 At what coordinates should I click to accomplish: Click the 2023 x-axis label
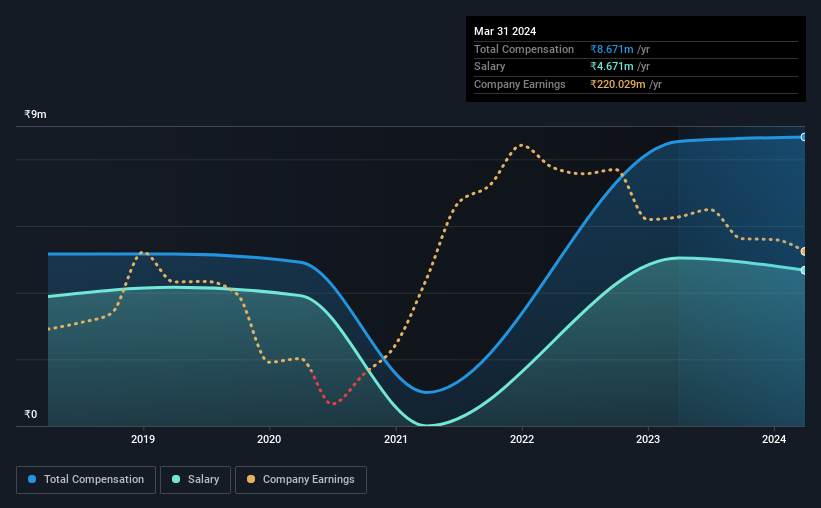click(648, 439)
